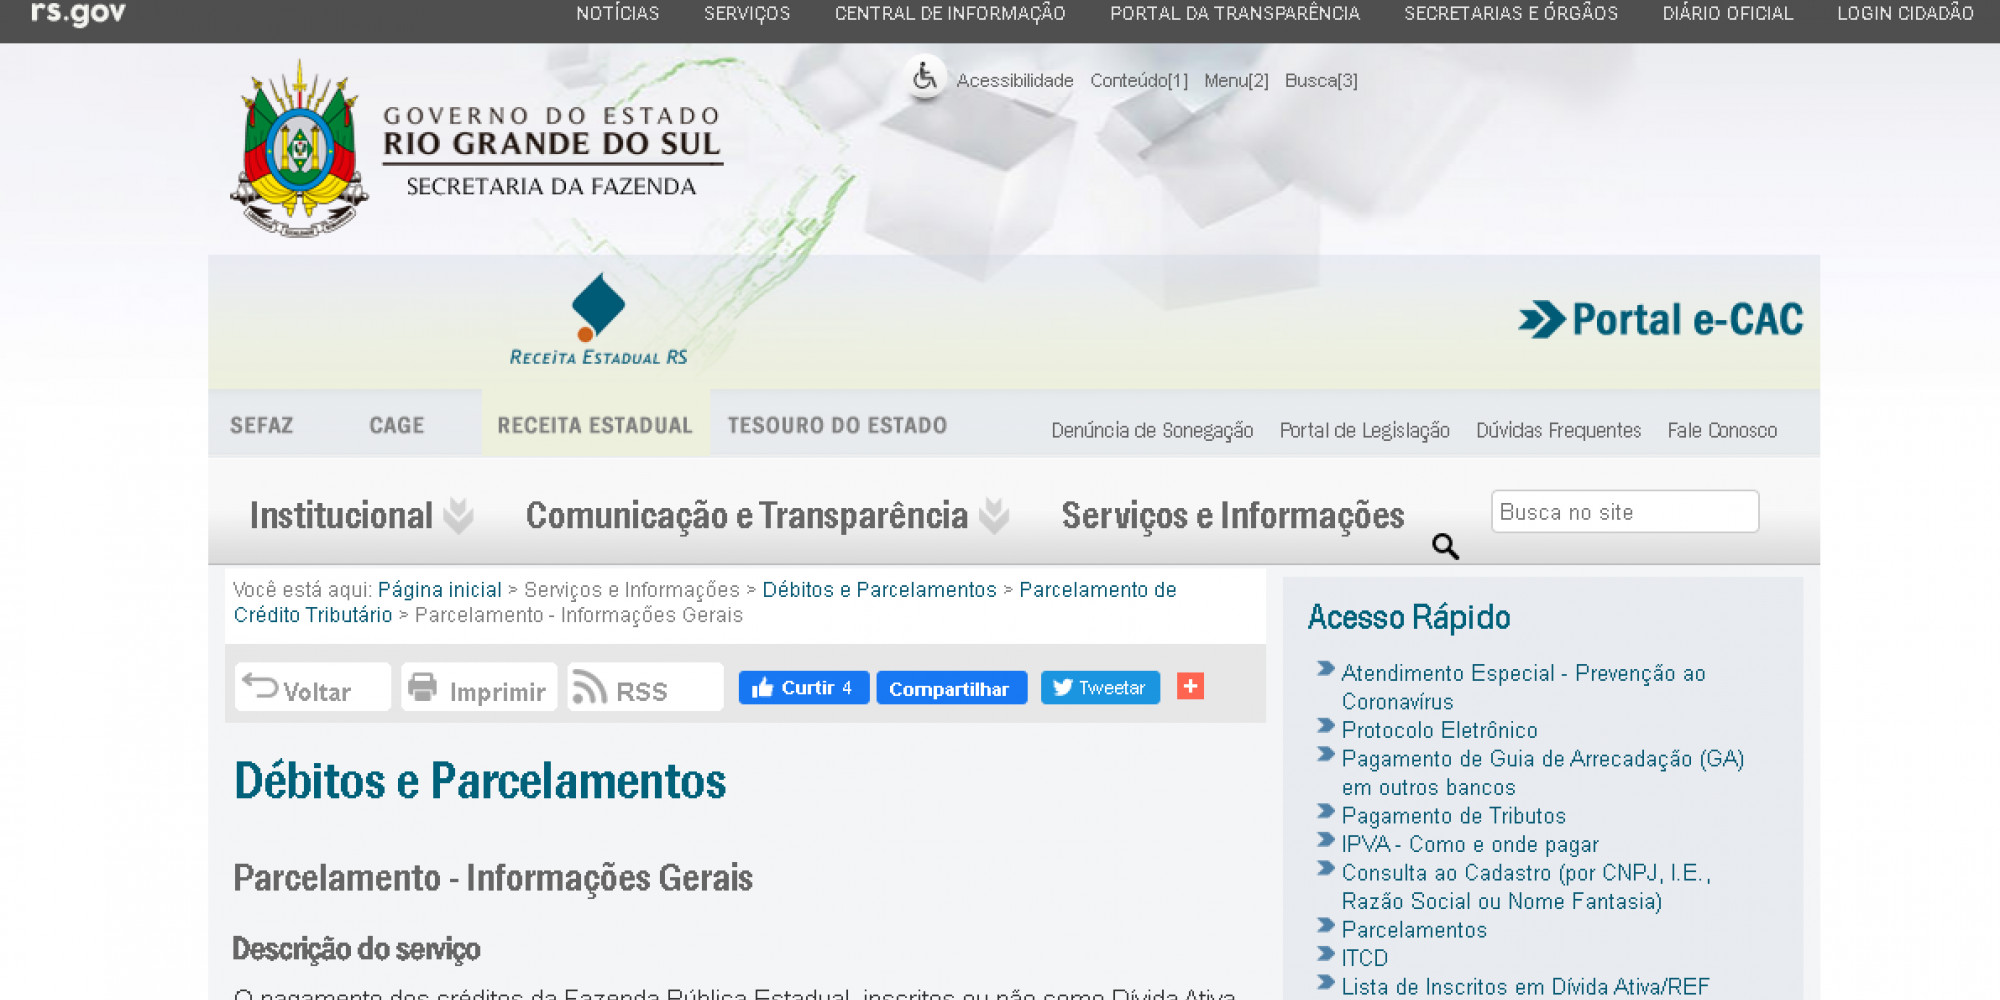Expand Comunicação e Transparência menu
This screenshot has width=2000, height=1000.
pyautogui.click(x=766, y=516)
